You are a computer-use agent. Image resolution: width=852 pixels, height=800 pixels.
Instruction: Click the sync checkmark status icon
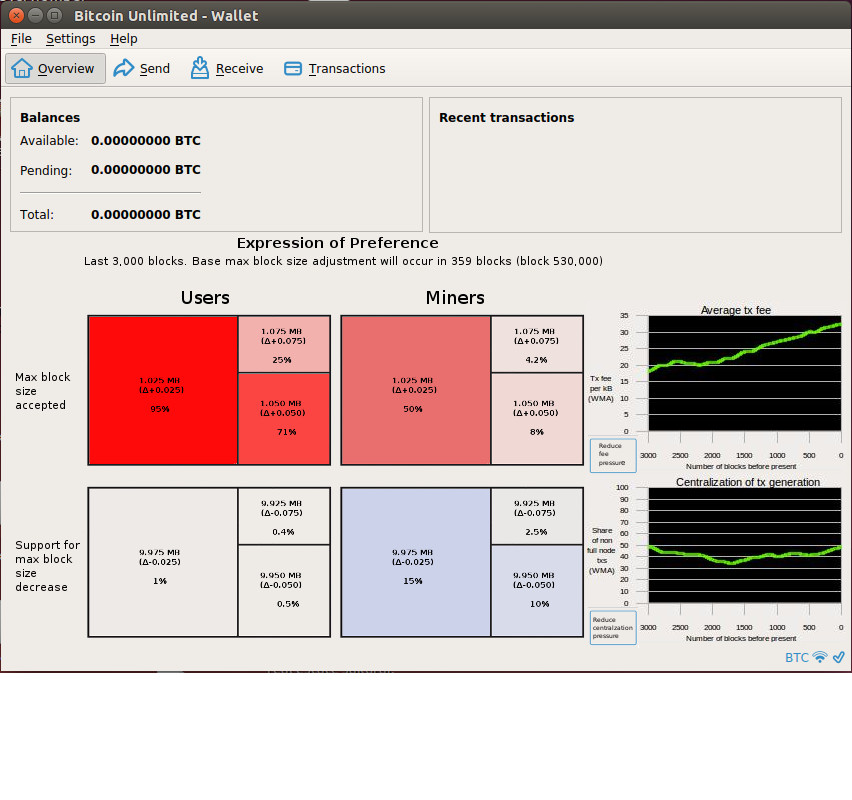(838, 657)
